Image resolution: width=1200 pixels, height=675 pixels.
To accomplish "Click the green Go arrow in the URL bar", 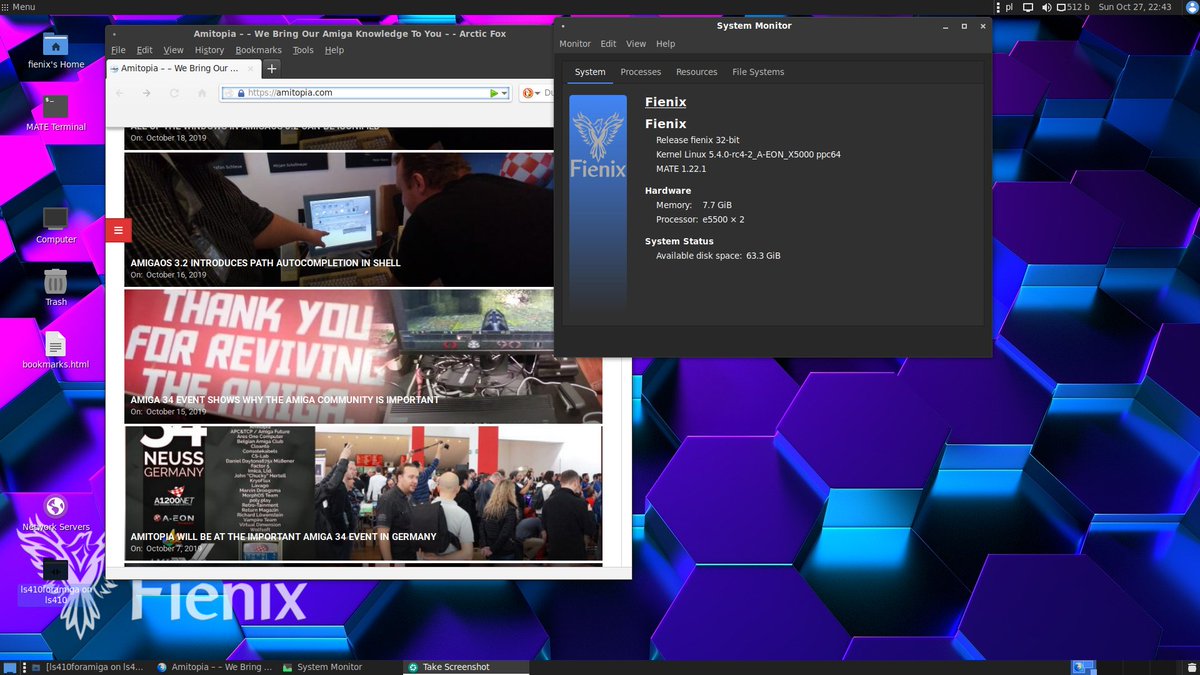I will (x=493, y=93).
